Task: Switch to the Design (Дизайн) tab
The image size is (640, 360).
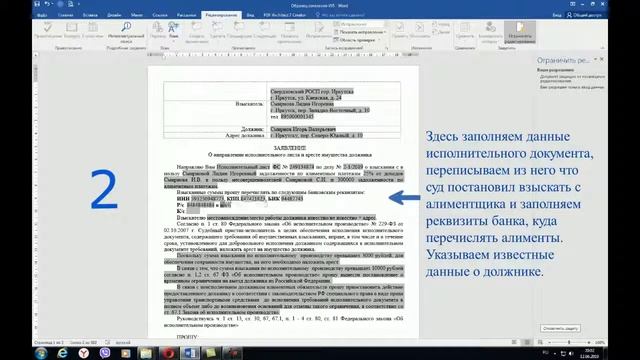Action: [114, 15]
